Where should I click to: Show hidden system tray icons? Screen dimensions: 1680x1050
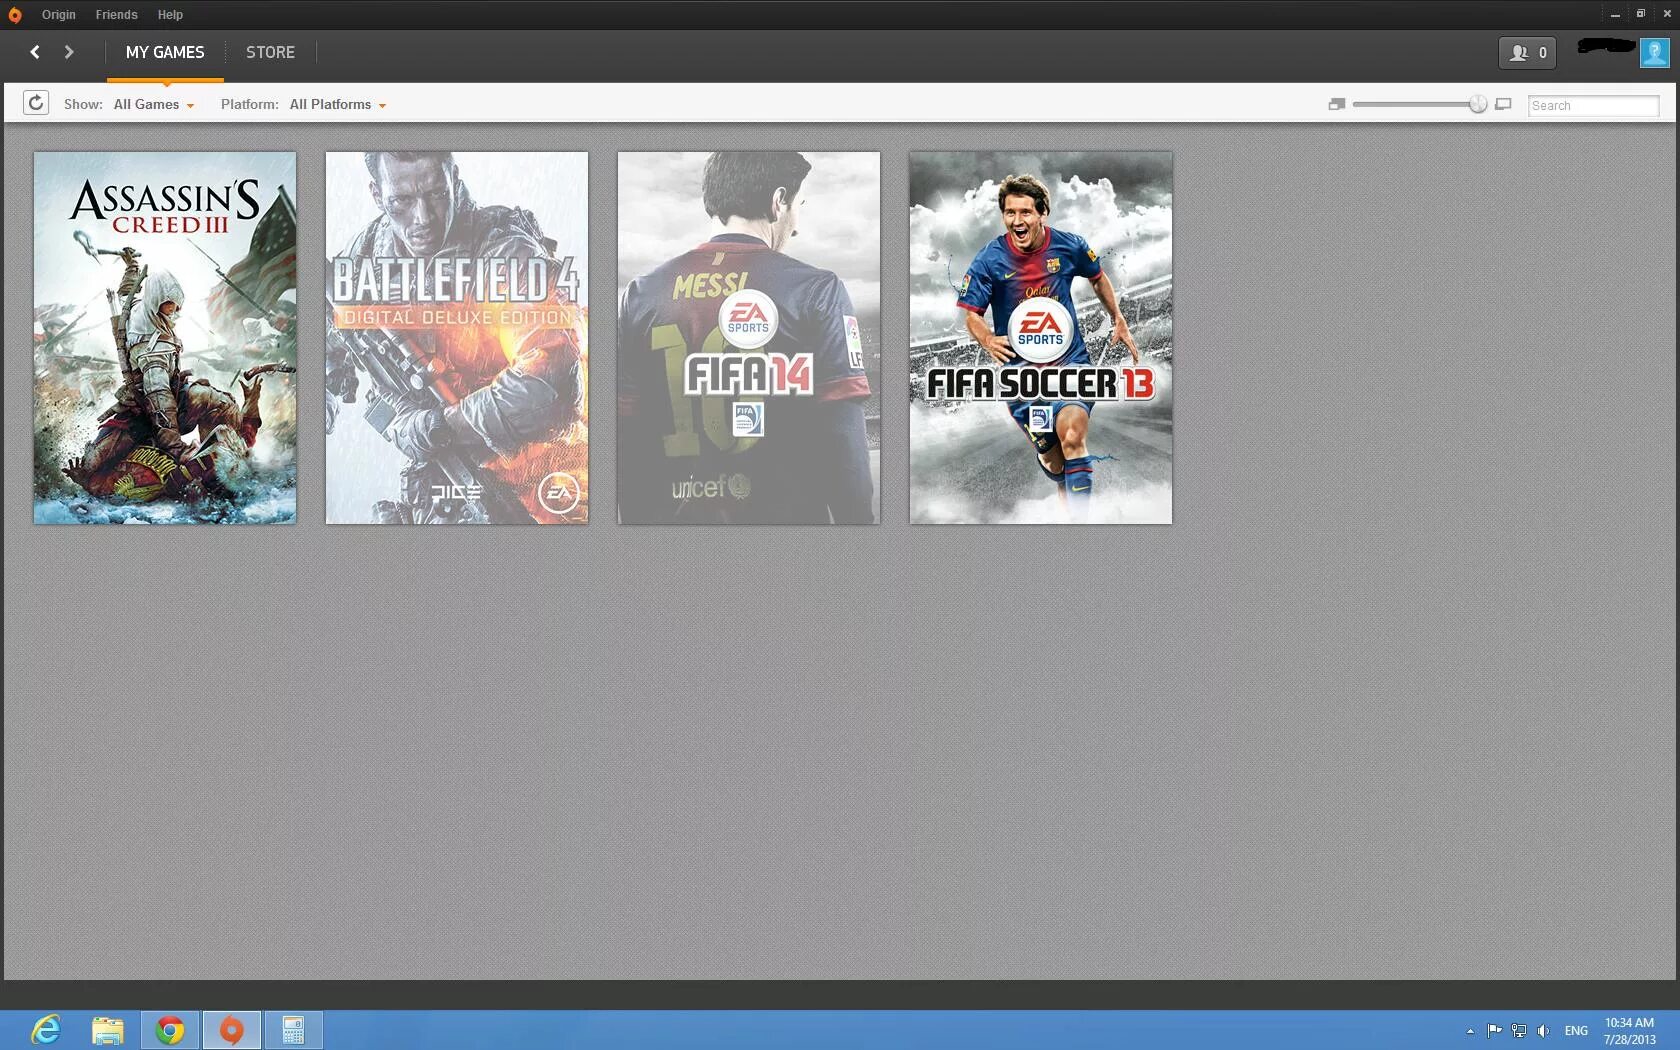1470,1031
